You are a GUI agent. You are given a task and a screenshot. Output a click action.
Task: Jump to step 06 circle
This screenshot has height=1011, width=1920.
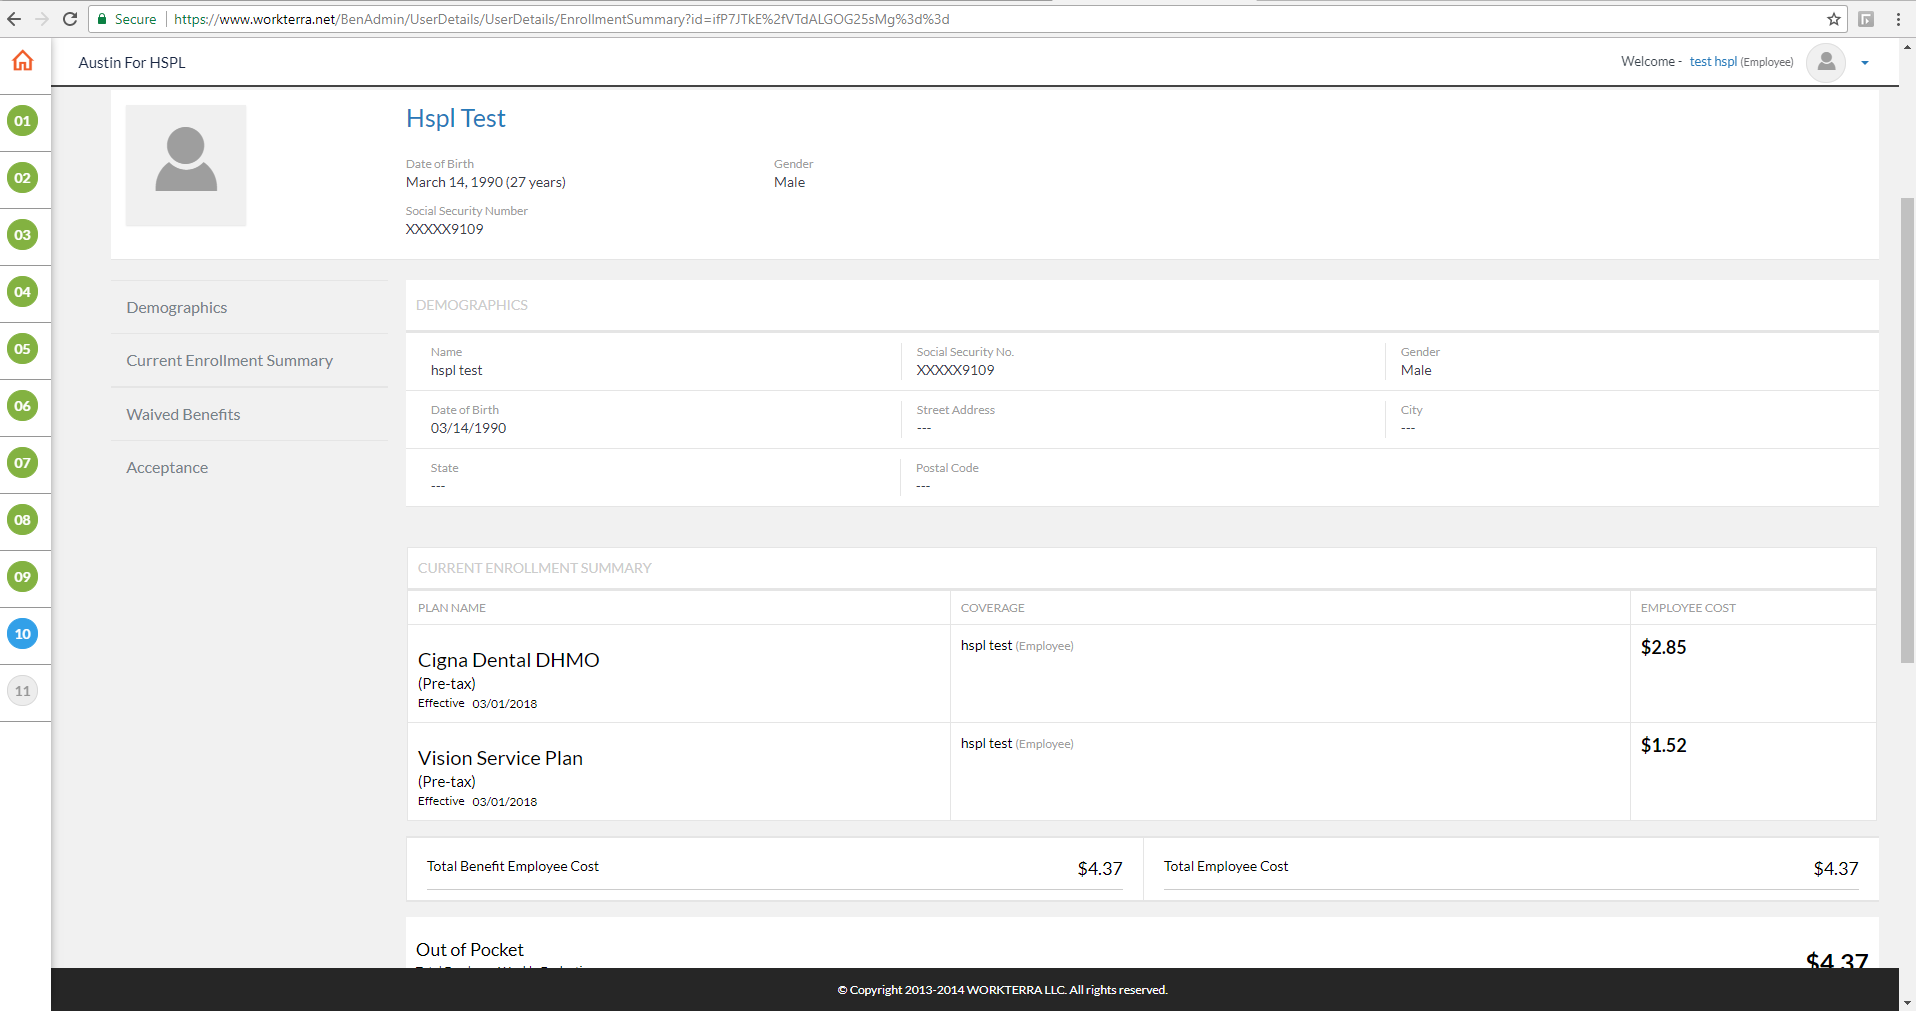[x=22, y=406]
